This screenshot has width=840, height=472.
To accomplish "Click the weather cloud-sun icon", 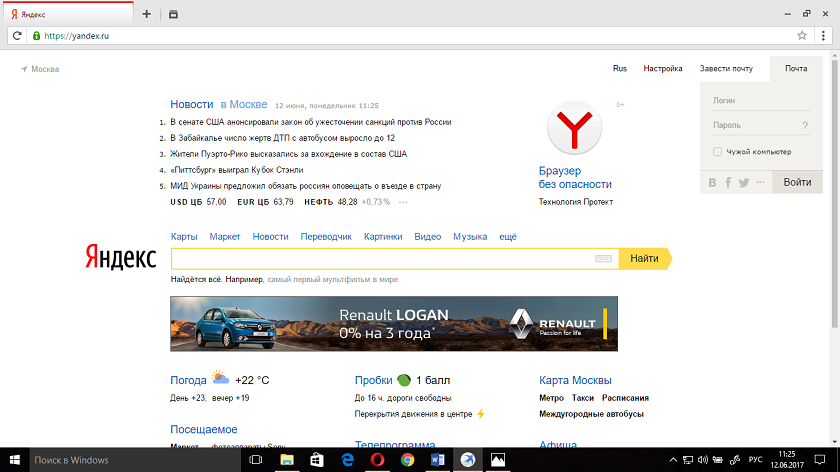I will click(x=220, y=378).
